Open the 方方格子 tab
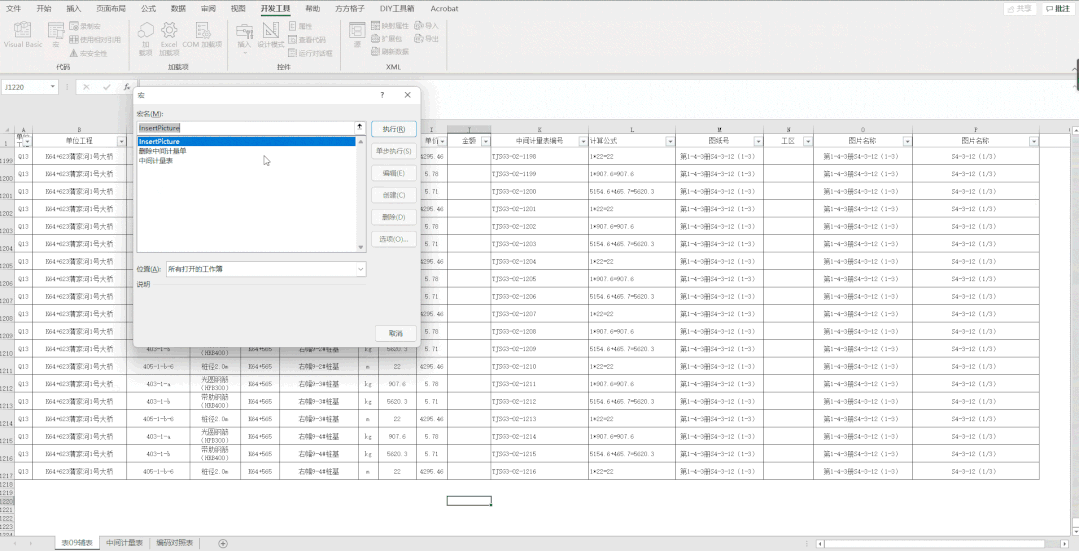This screenshot has height=551, width=1079. [x=351, y=9]
